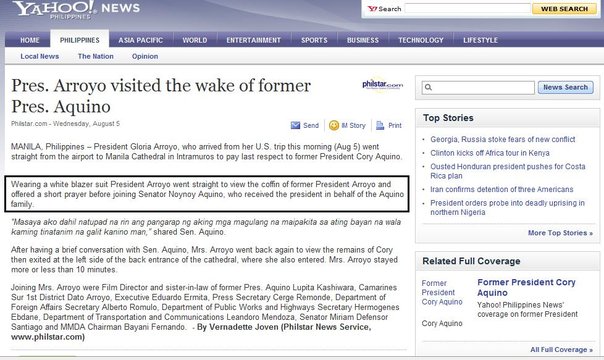Click the paragraph starting 'After having a brief conversation'
Screen dimensions: 604x360
click(x=204, y=260)
